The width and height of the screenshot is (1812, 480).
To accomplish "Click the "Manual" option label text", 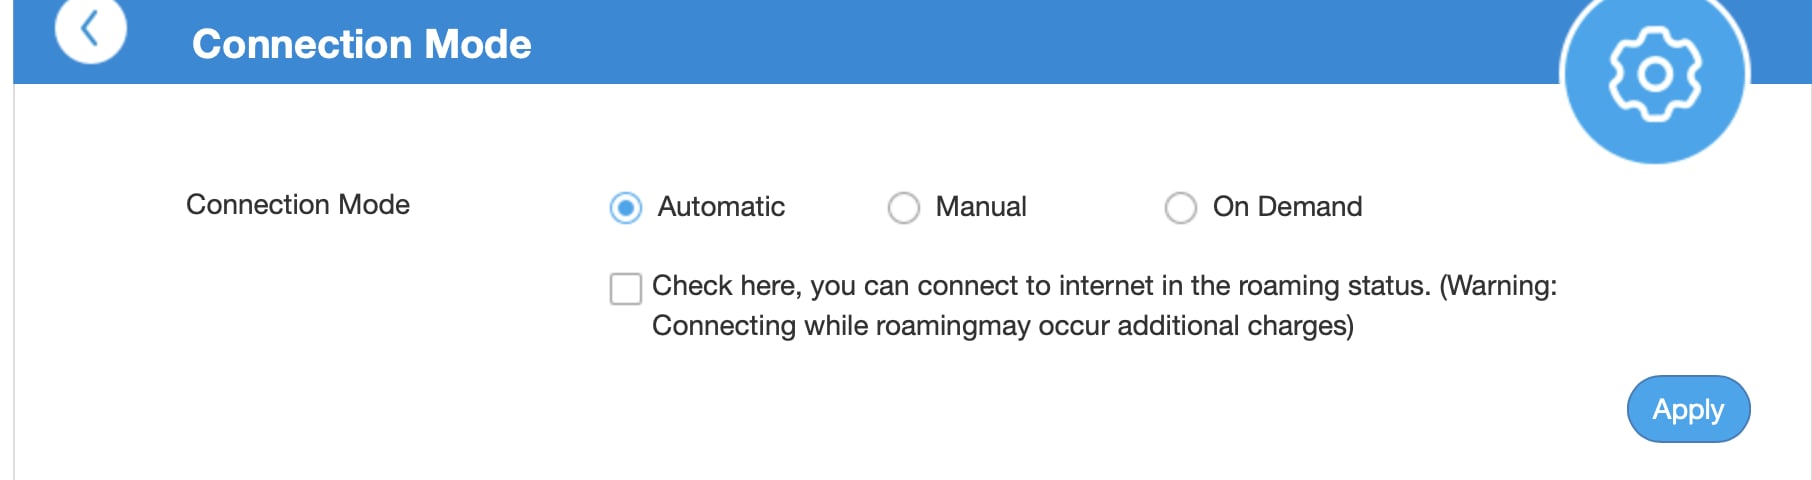I will [981, 207].
